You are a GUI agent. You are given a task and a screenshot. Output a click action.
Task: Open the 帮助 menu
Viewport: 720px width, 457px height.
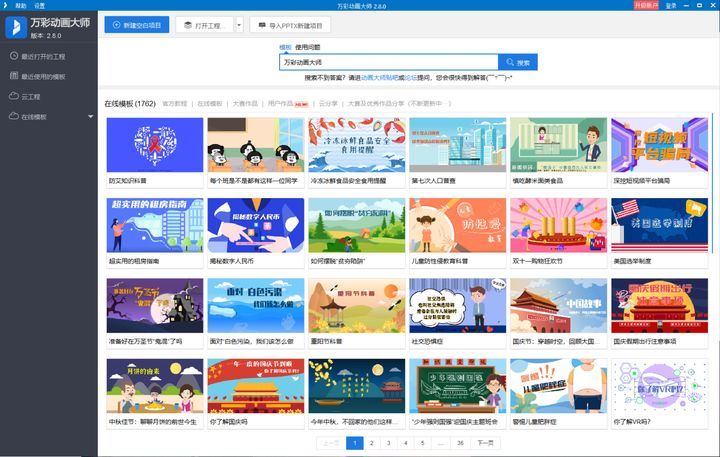pos(21,6)
